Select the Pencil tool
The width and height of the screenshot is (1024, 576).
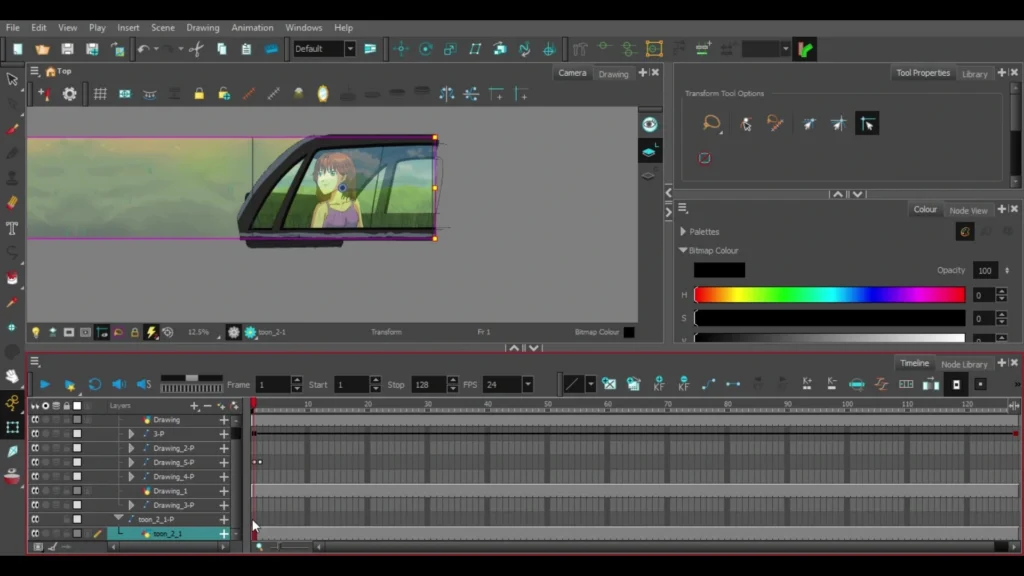pyautogui.click(x=12, y=153)
